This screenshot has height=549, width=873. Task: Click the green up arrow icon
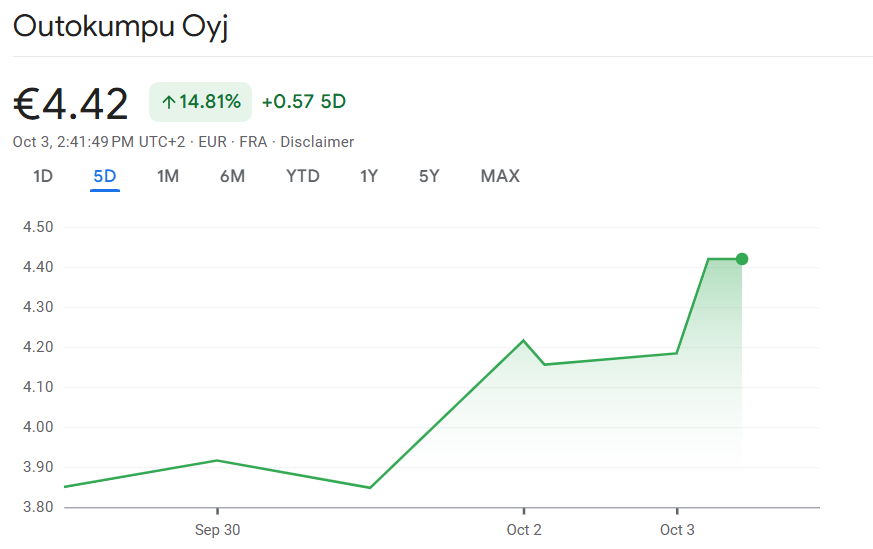(x=168, y=102)
